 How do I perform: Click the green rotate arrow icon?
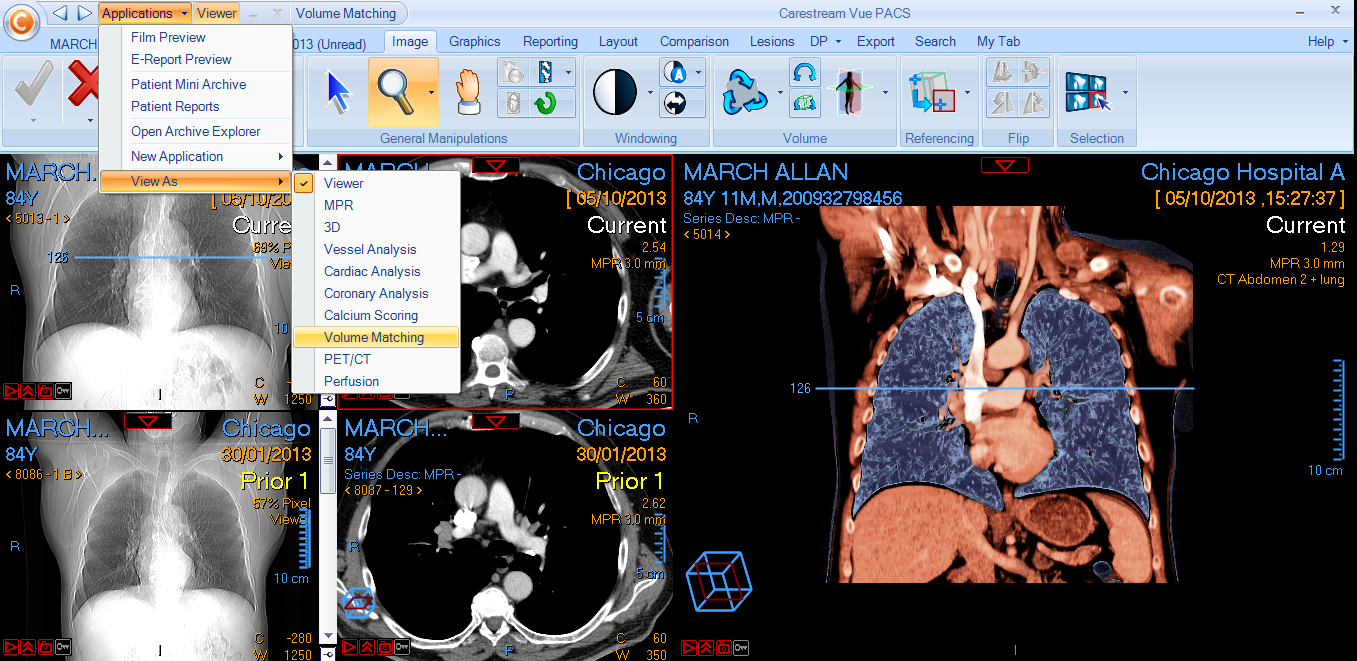pyautogui.click(x=546, y=103)
